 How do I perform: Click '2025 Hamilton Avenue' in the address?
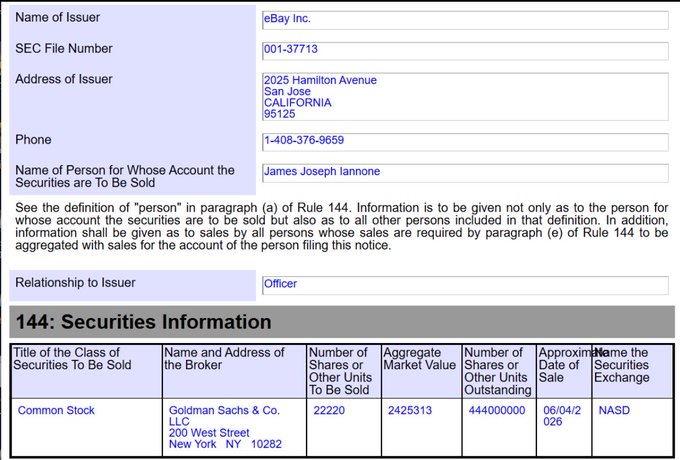point(320,80)
